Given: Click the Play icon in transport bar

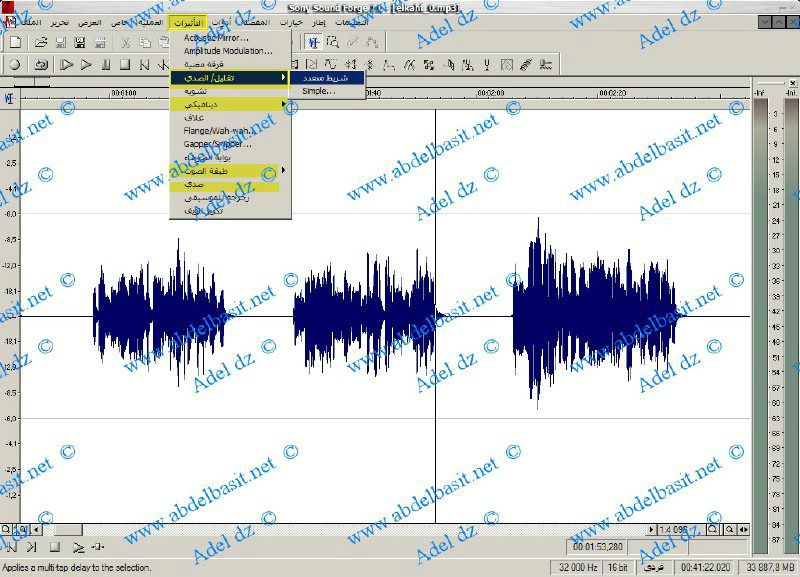Looking at the screenshot, I should pyautogui.click(x=86, y=65).
